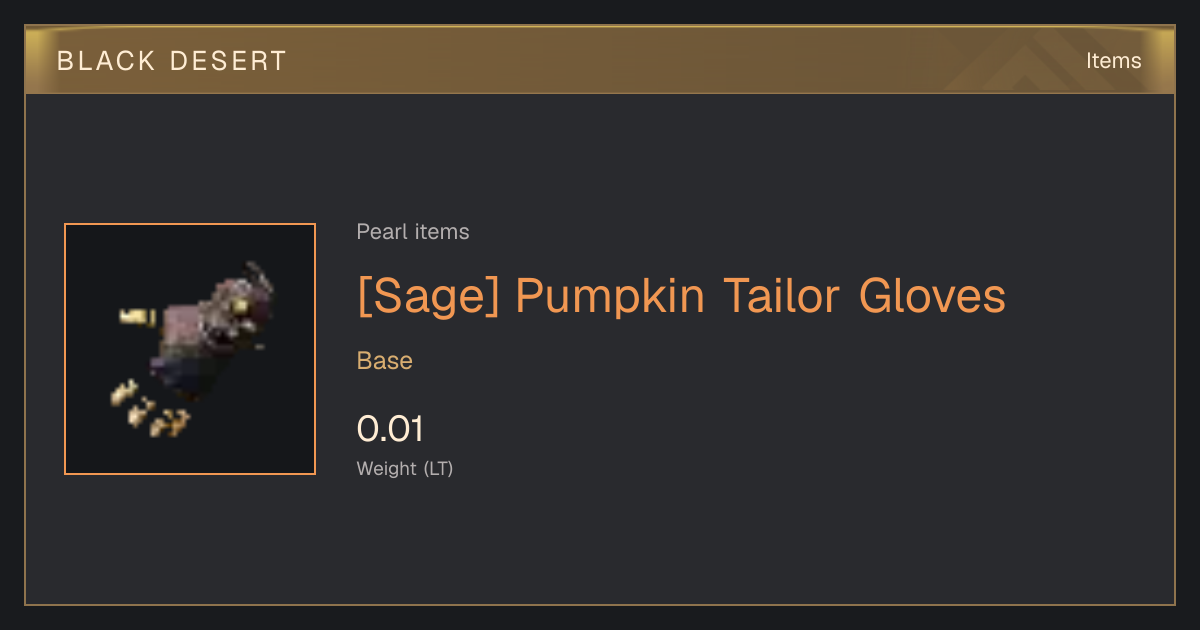This screenshot has width=1200, height=630.
Task: Click the 0.01 weight value
Action: point(390,429)
